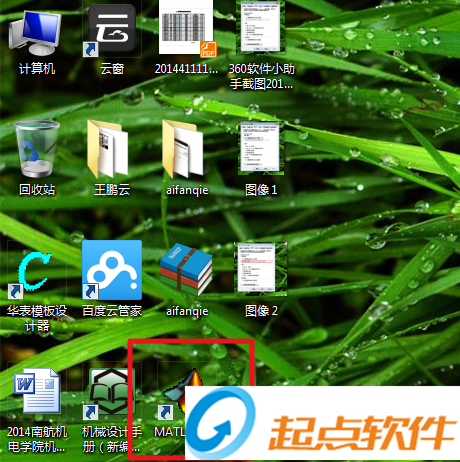Viewport: 460px width, 462px height.
Task: Open the 华表模板设计器 shortcut icon
Action: point(30,274)
